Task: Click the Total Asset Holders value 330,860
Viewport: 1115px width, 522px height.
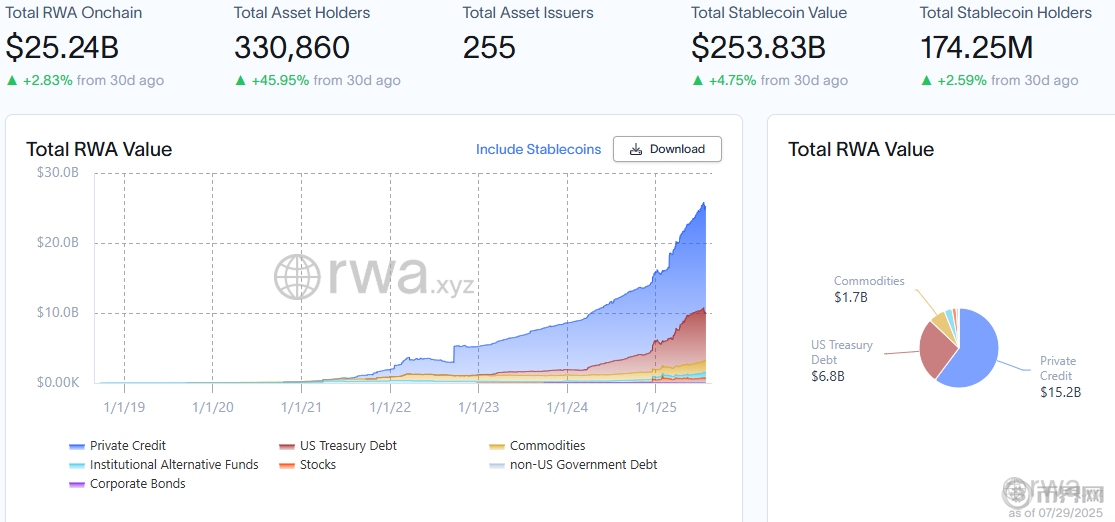Action: (292, 47)
